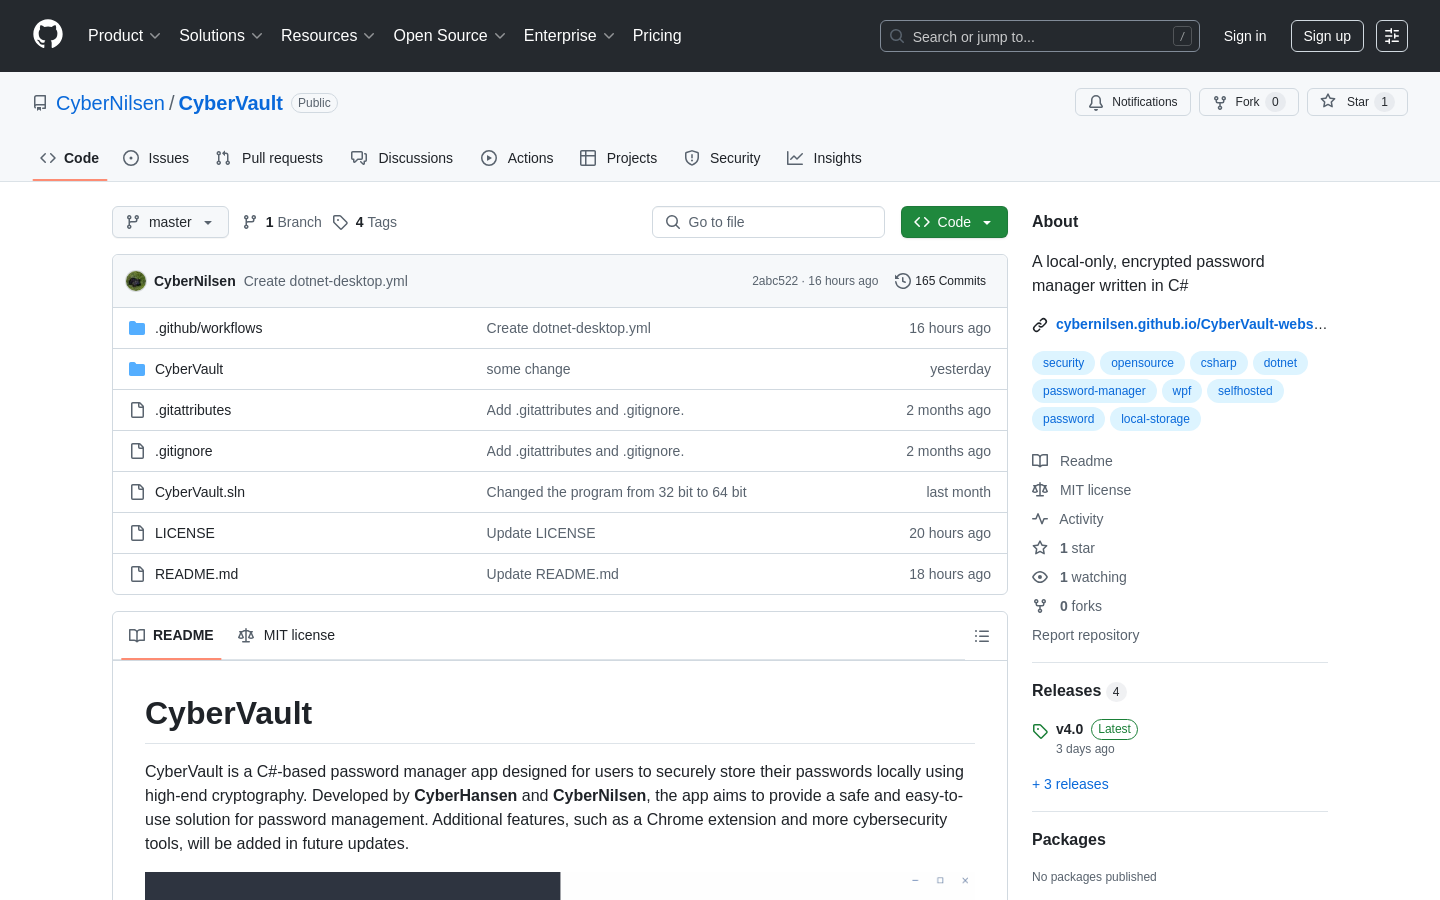The image size is (1440, 900).
Task: Click the Notifications bell button
Action: tap(1133, 102)
